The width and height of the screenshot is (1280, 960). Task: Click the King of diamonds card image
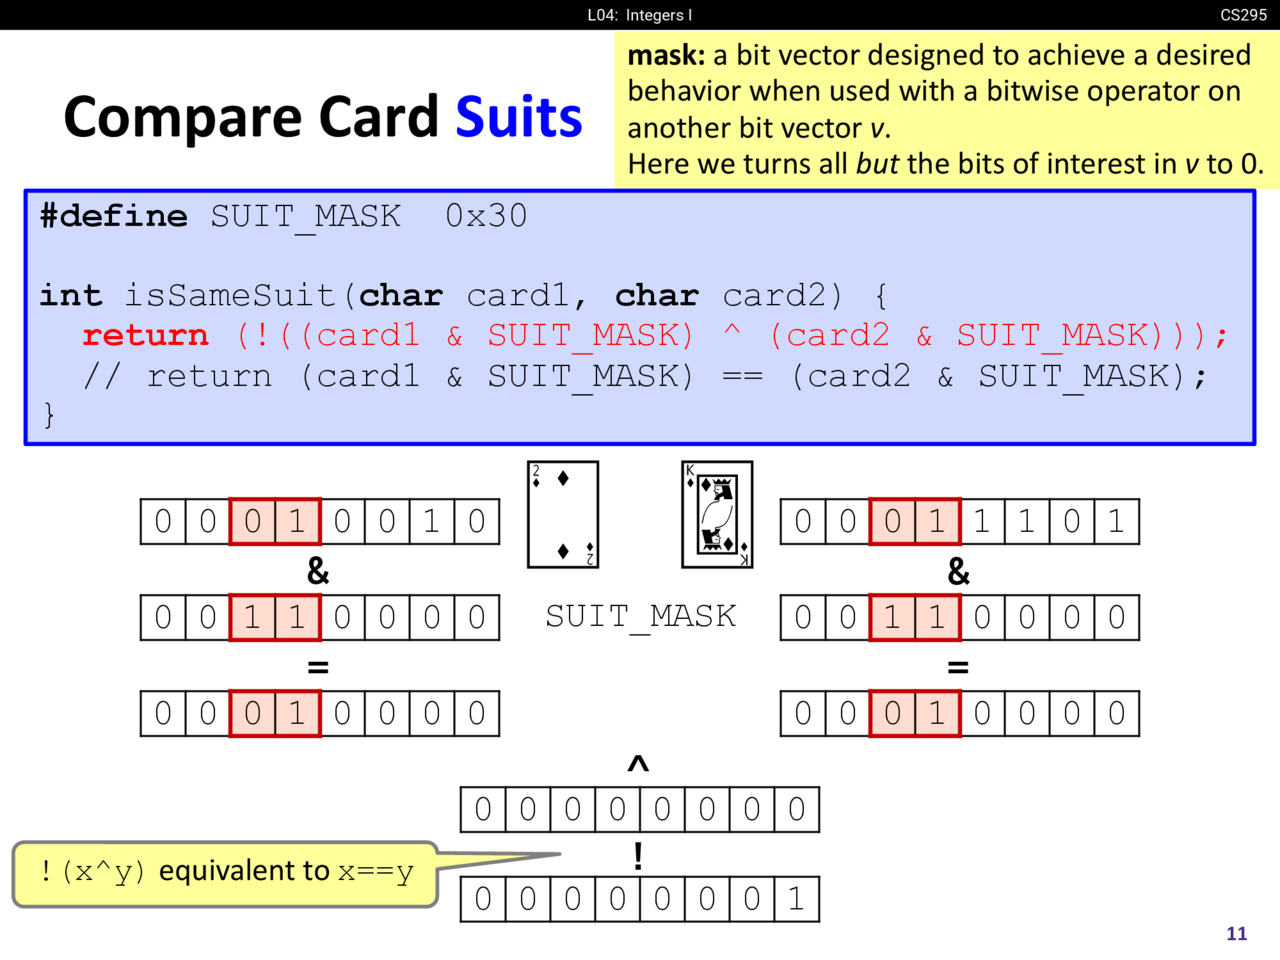pos(717,515)
